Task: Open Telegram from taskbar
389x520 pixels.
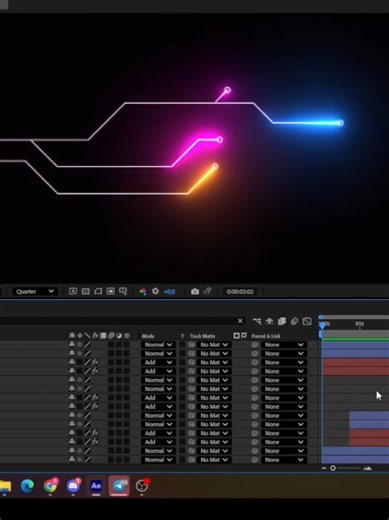Action: point(119,486)
